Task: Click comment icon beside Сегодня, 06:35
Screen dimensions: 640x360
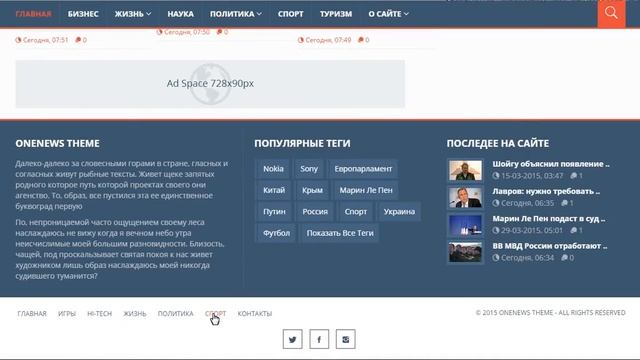Action: pos(564,203)
